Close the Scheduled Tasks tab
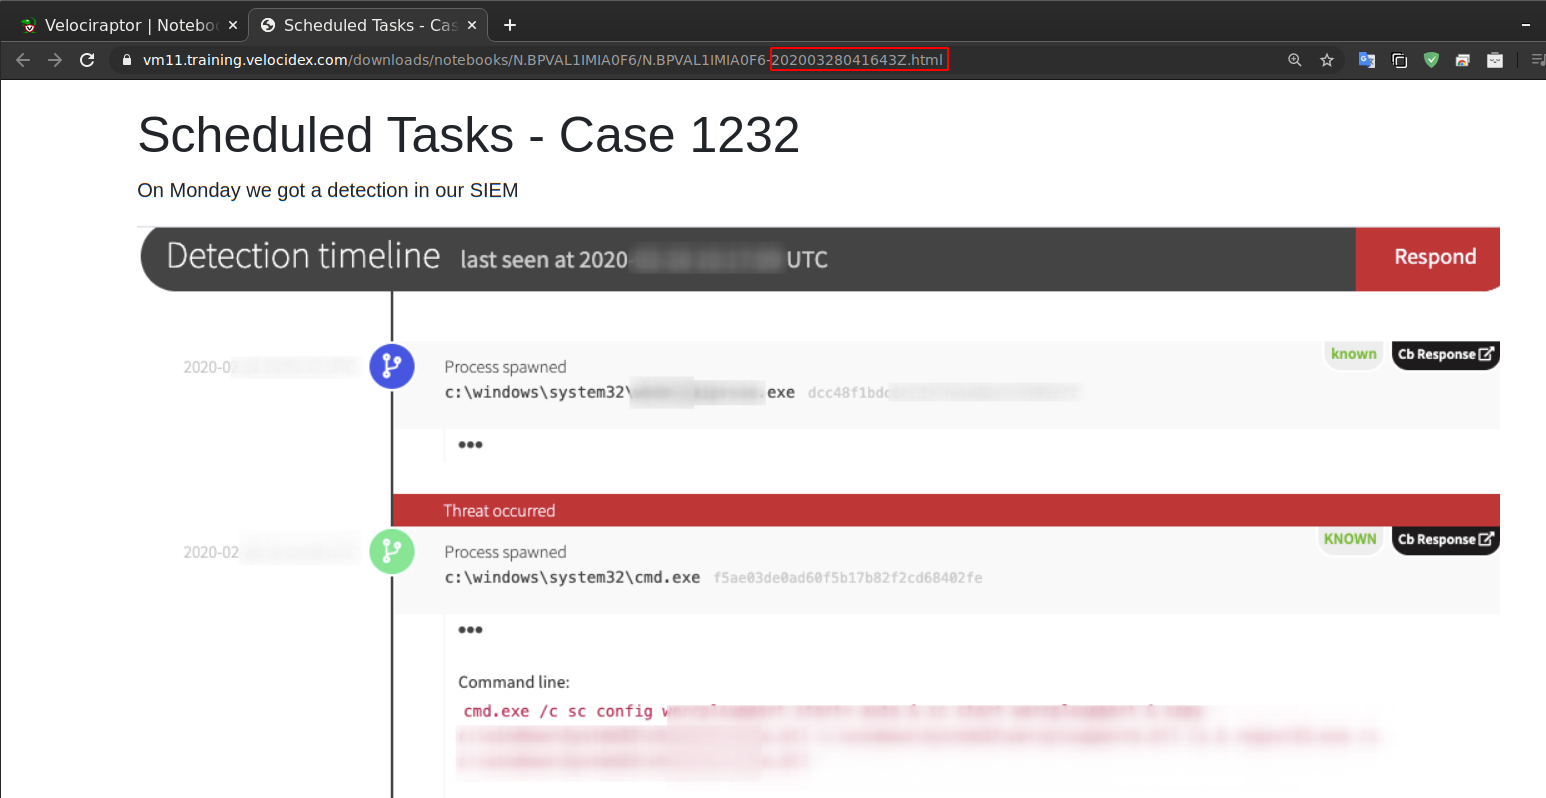The width and height of the screenshot is (1546, 798). 472,25
